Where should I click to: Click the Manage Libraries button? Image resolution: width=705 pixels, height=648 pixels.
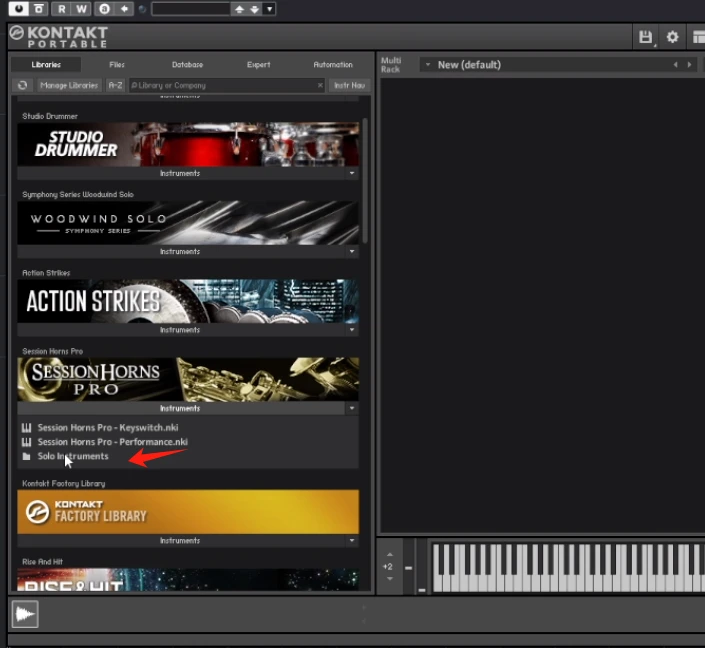(69, 85)
